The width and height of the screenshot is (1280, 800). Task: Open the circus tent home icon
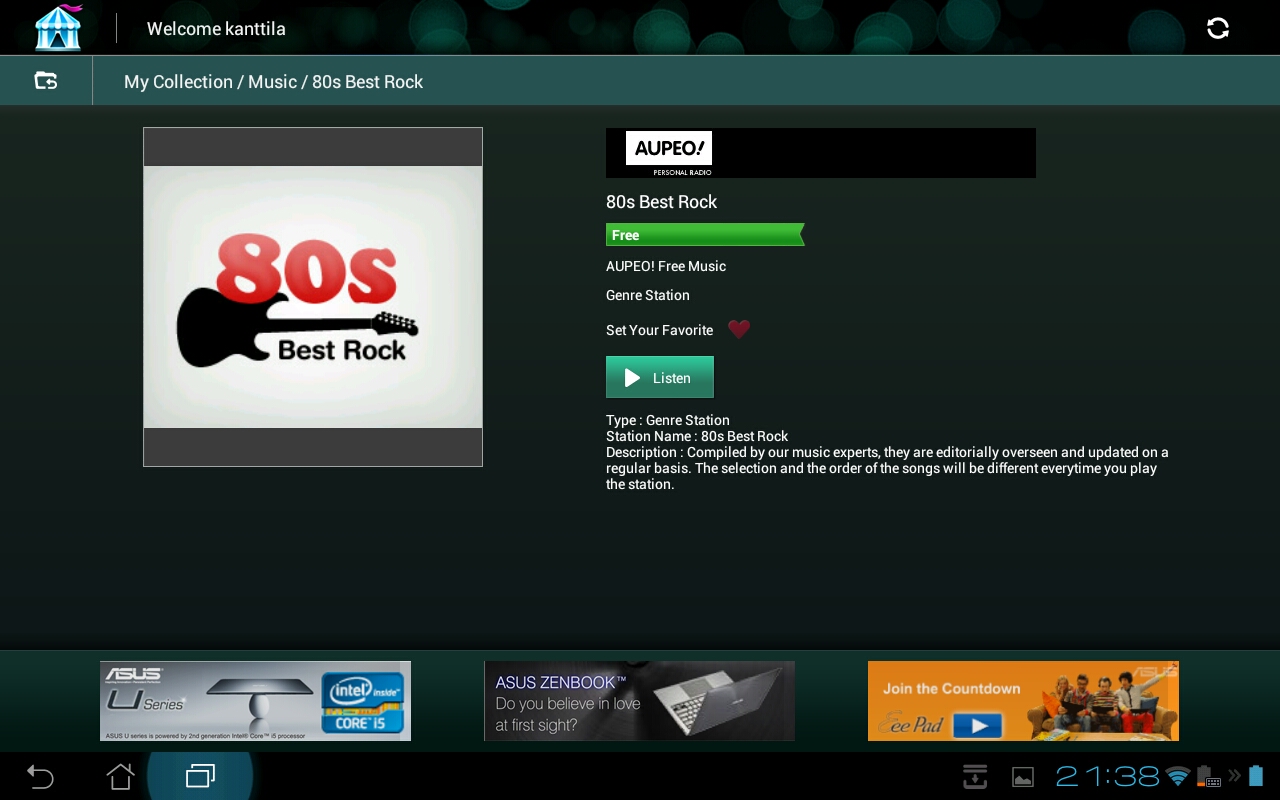coord(58,27)
